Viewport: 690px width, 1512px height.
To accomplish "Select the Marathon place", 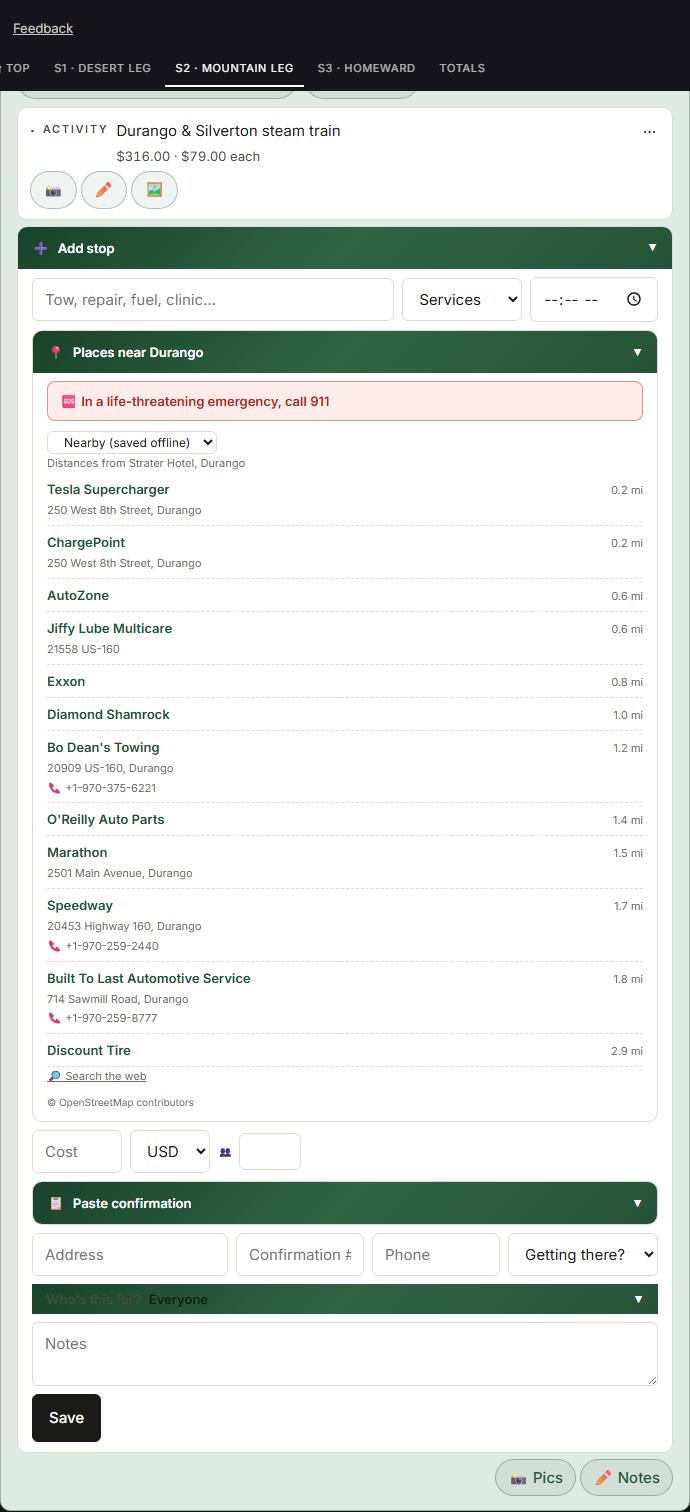I will 77,852.
